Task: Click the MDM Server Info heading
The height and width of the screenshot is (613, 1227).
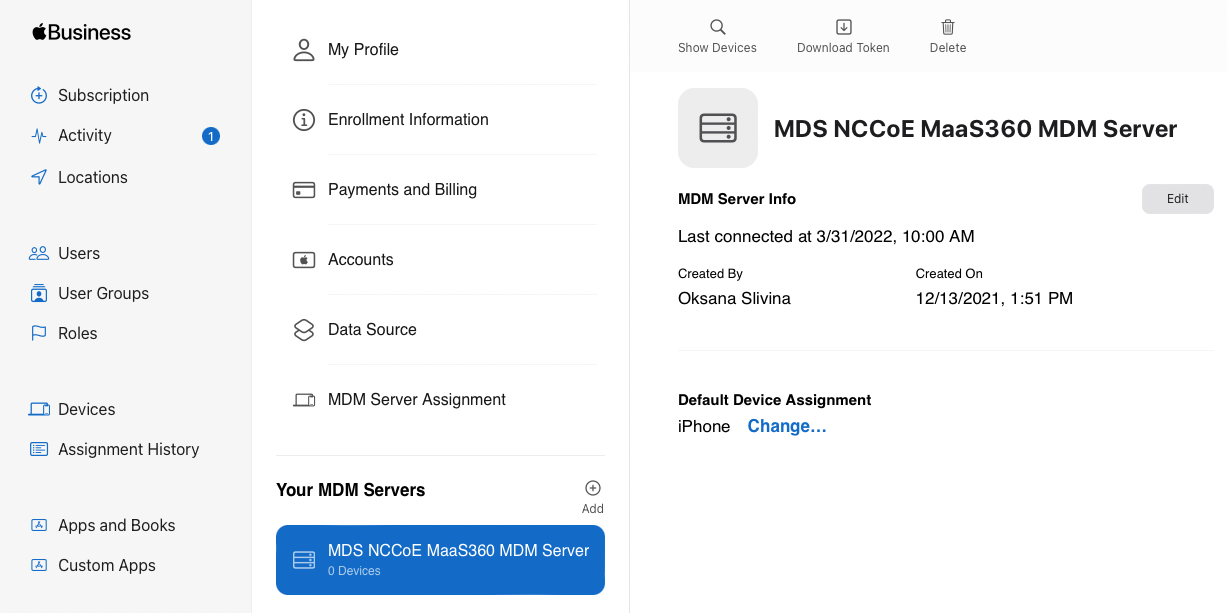Action: coord(737,199)
